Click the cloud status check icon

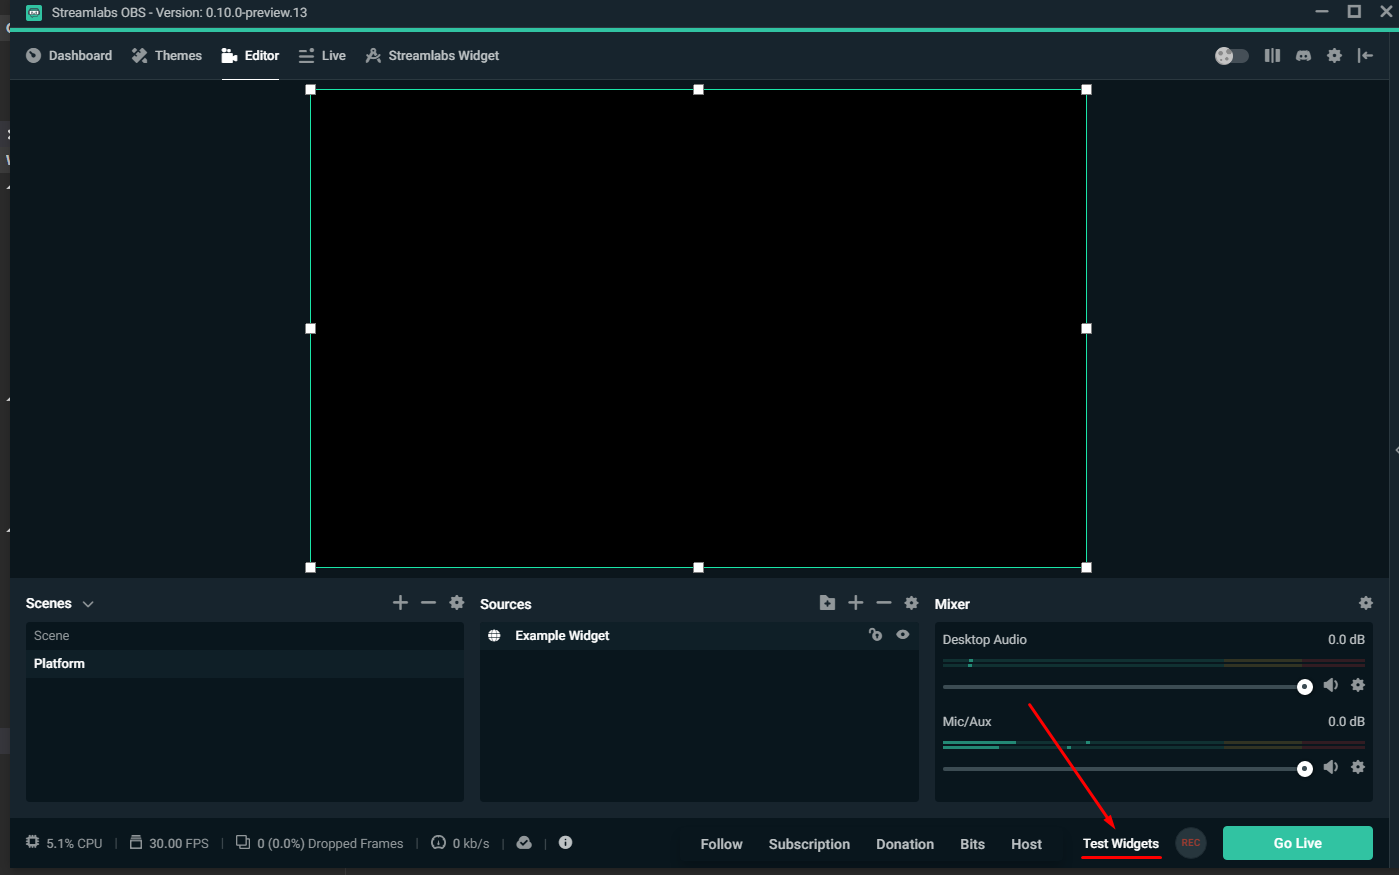(524, 842)
